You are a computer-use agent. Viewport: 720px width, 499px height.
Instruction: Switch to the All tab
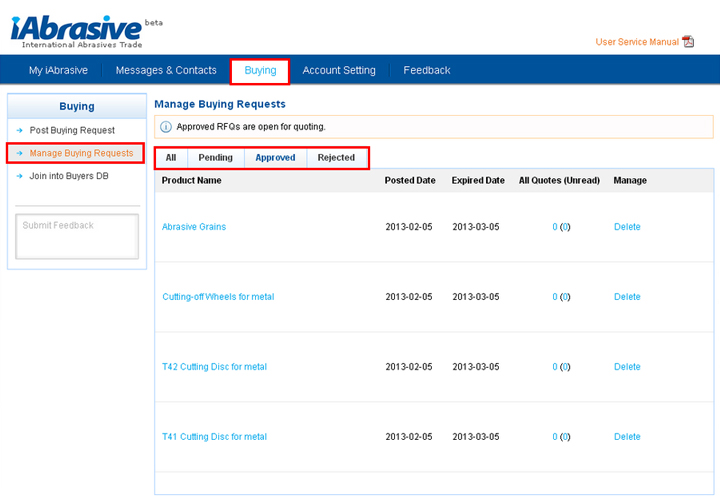171,157
